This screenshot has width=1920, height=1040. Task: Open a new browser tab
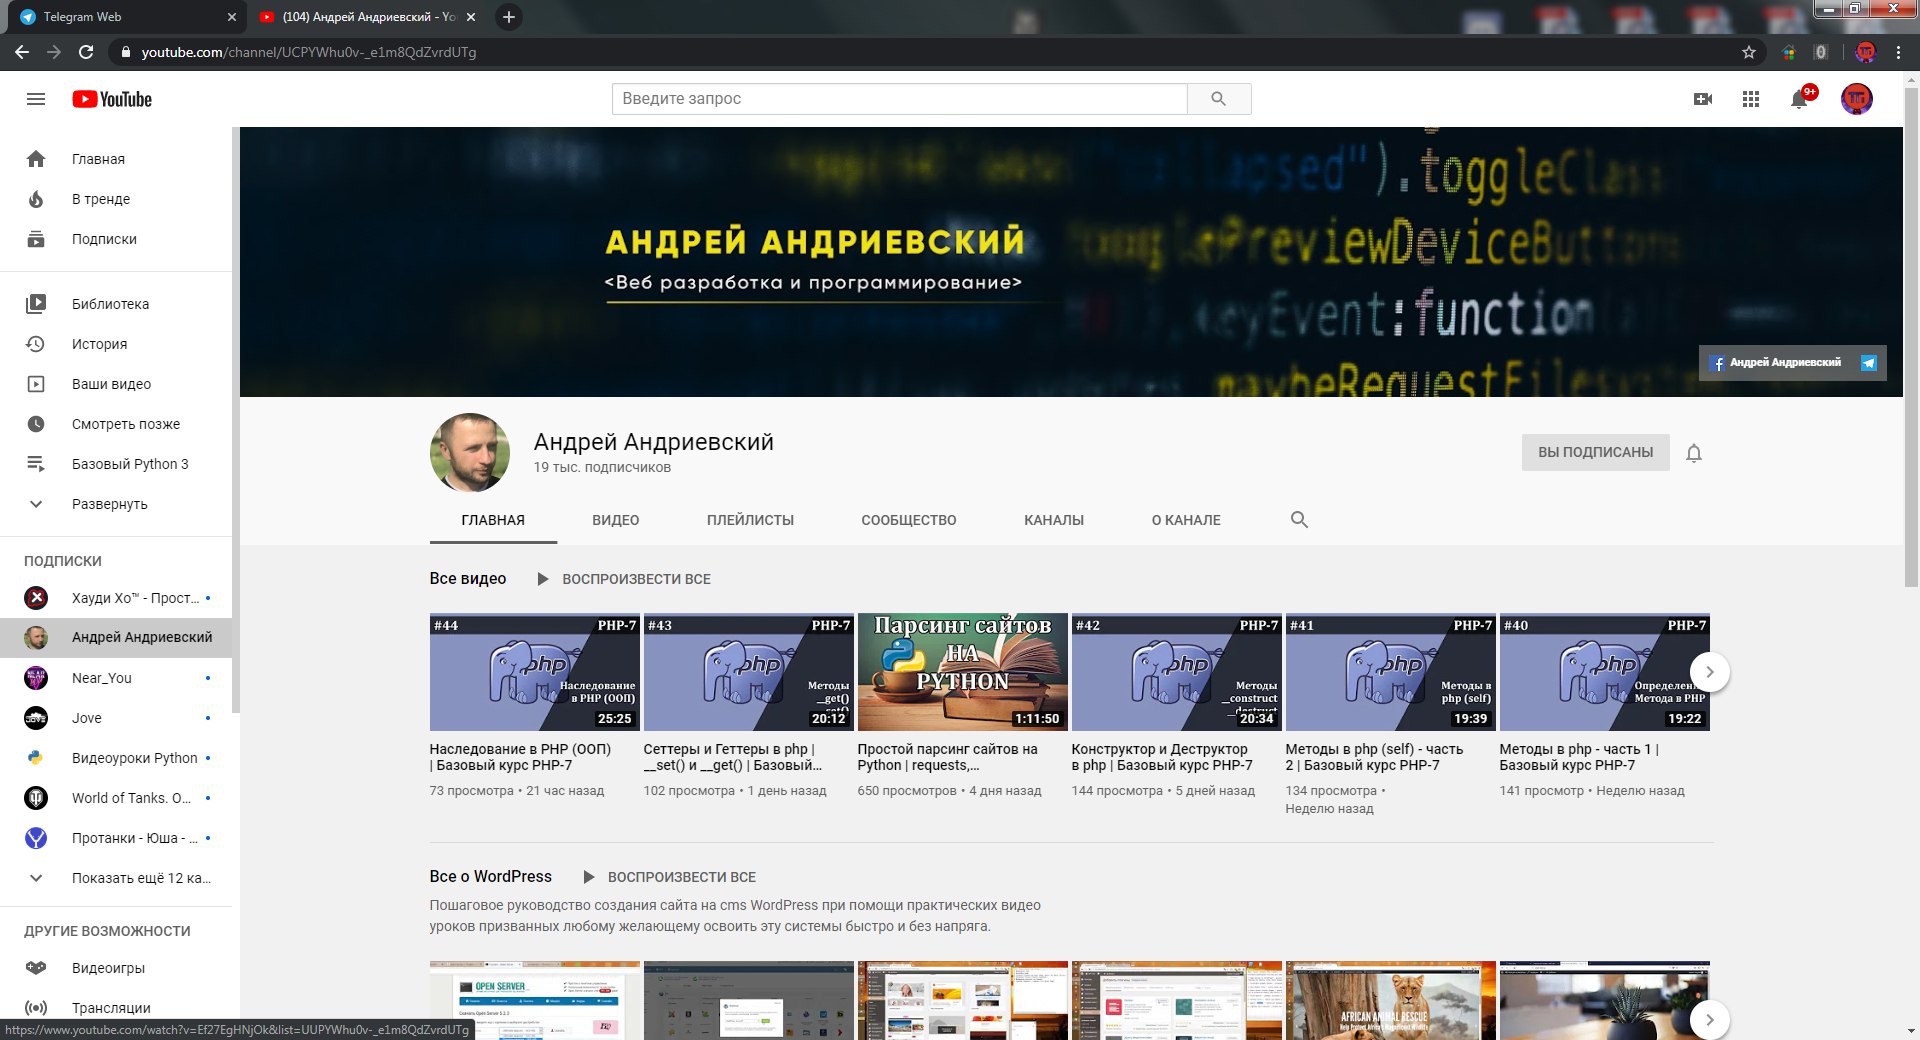coord(509,17)
